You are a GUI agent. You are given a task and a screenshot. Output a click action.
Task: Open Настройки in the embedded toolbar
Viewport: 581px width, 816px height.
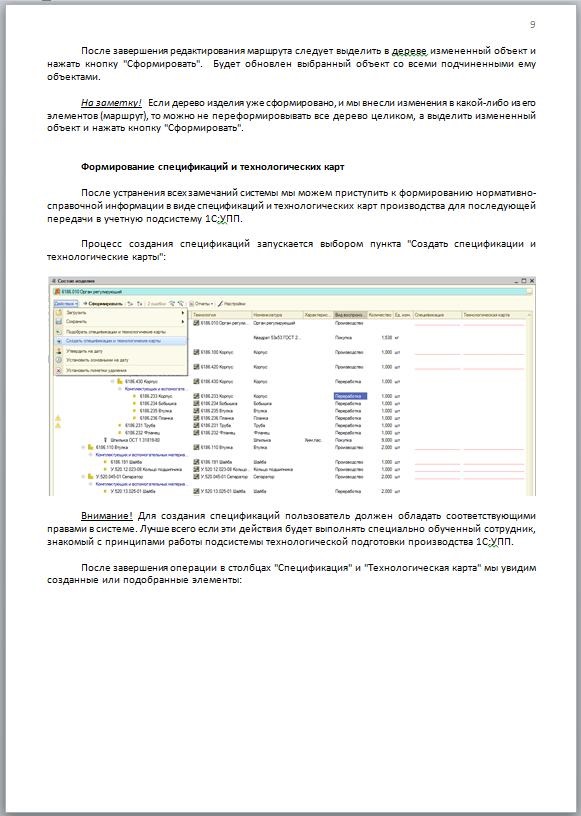tap(232, 303)
